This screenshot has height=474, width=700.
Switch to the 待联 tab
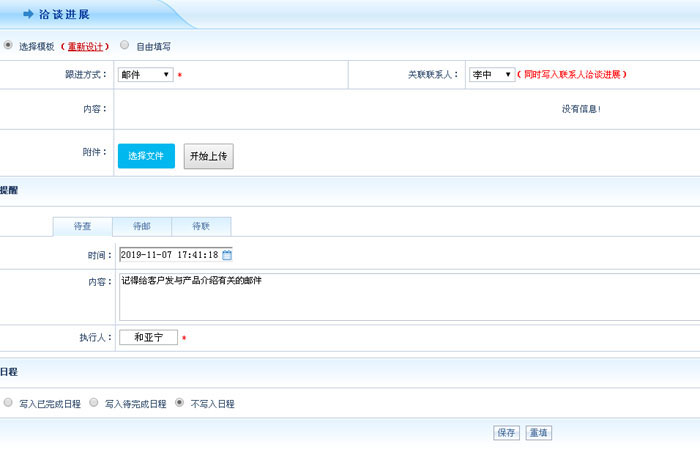[x=201, y=227]
